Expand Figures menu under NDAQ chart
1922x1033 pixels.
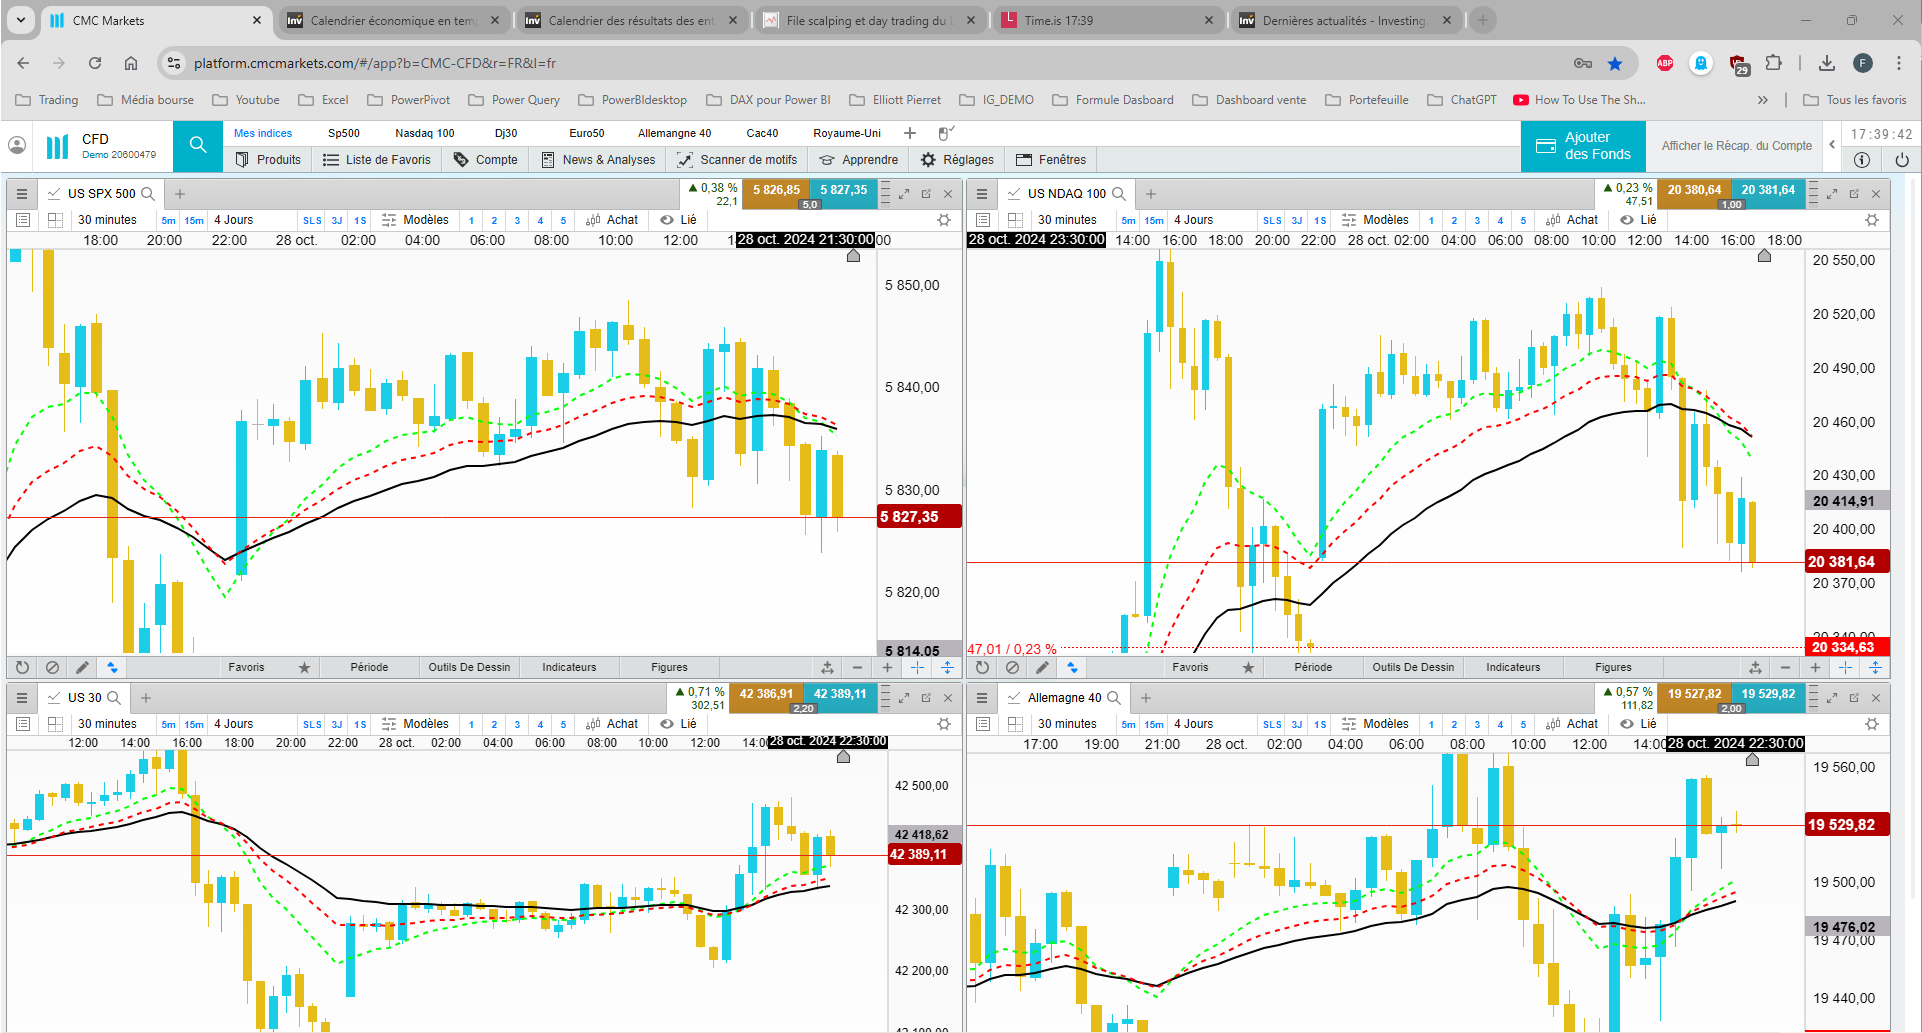(1613, 667)
